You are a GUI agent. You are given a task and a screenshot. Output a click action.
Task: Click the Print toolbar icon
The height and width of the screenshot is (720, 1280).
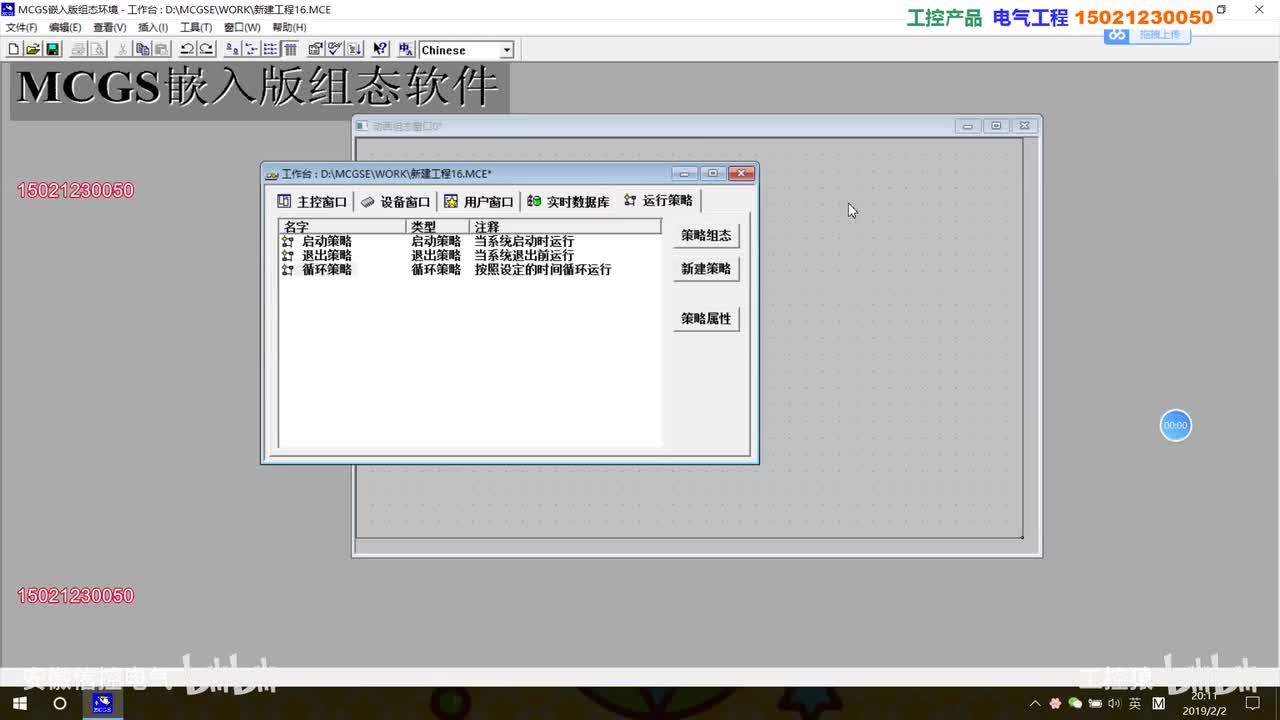click(79, 49)
